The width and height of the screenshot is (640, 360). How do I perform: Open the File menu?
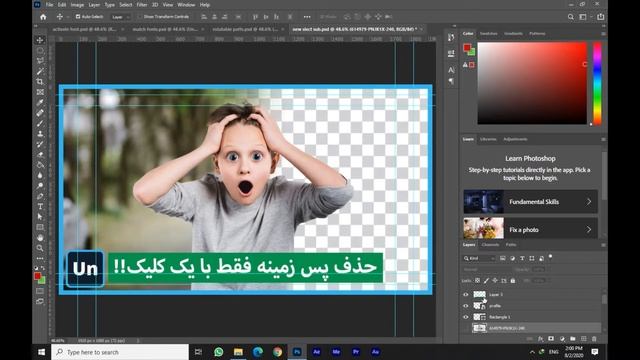pos(49,5)
